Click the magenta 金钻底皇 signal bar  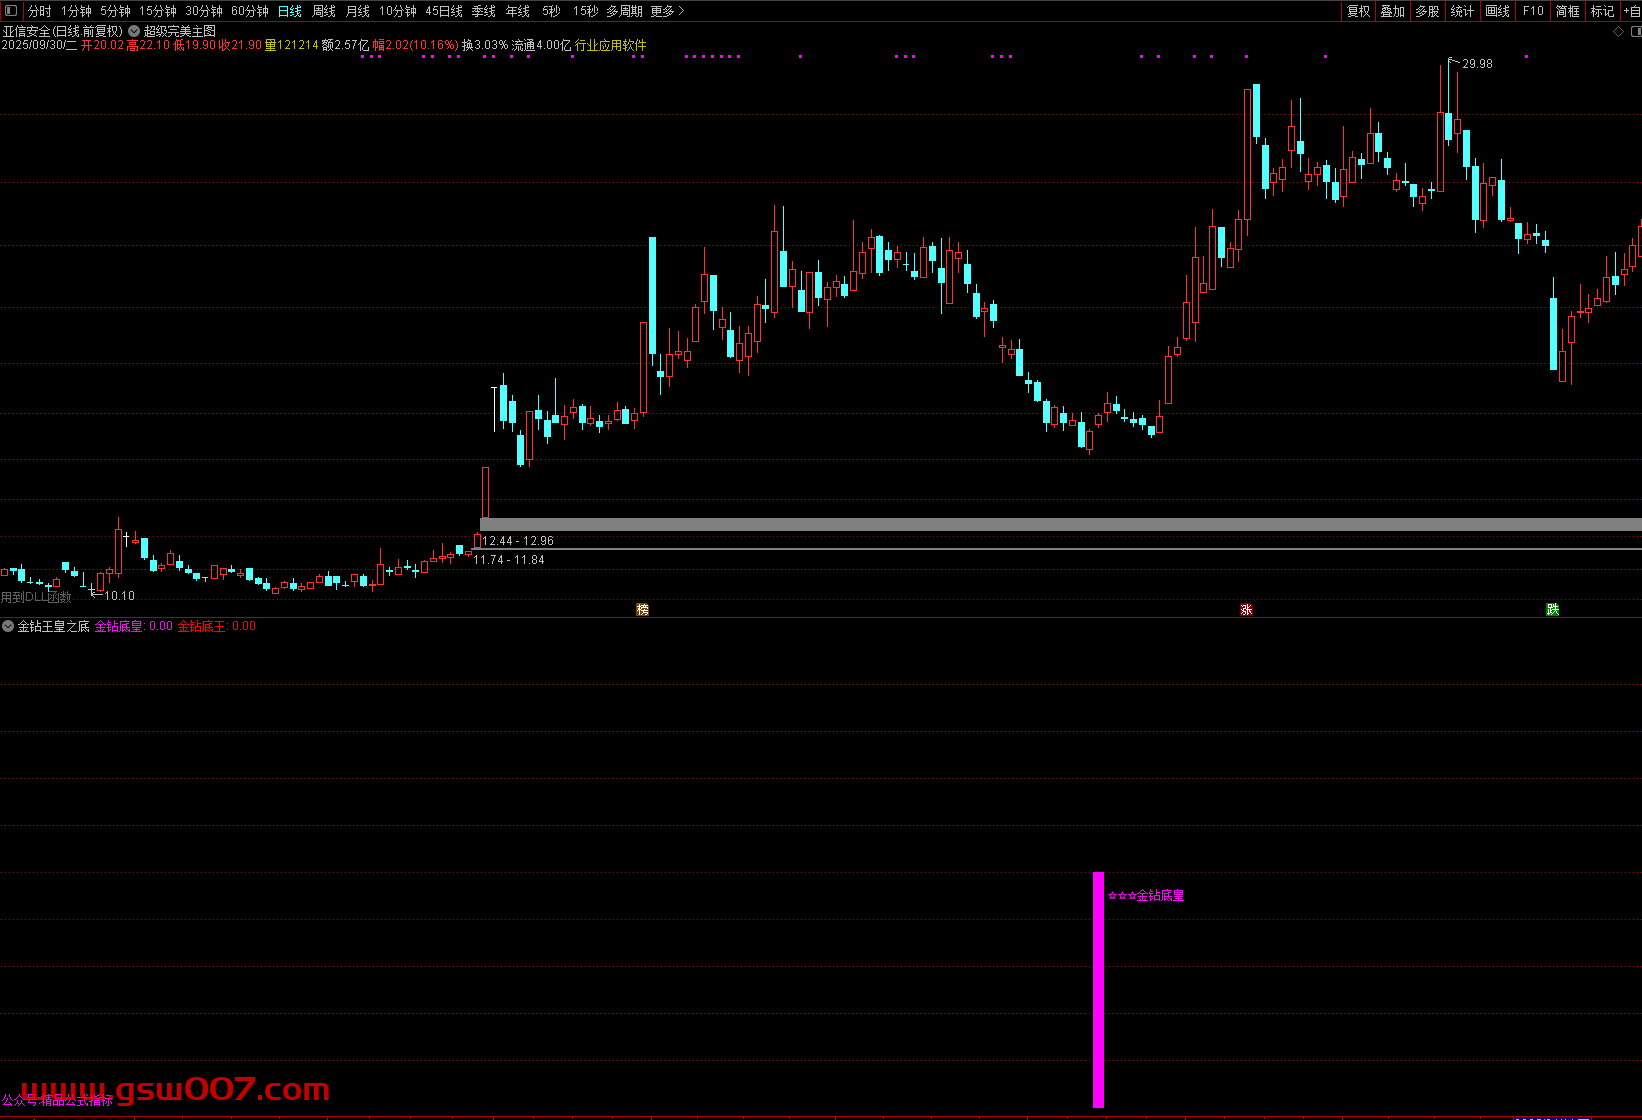1098,990
